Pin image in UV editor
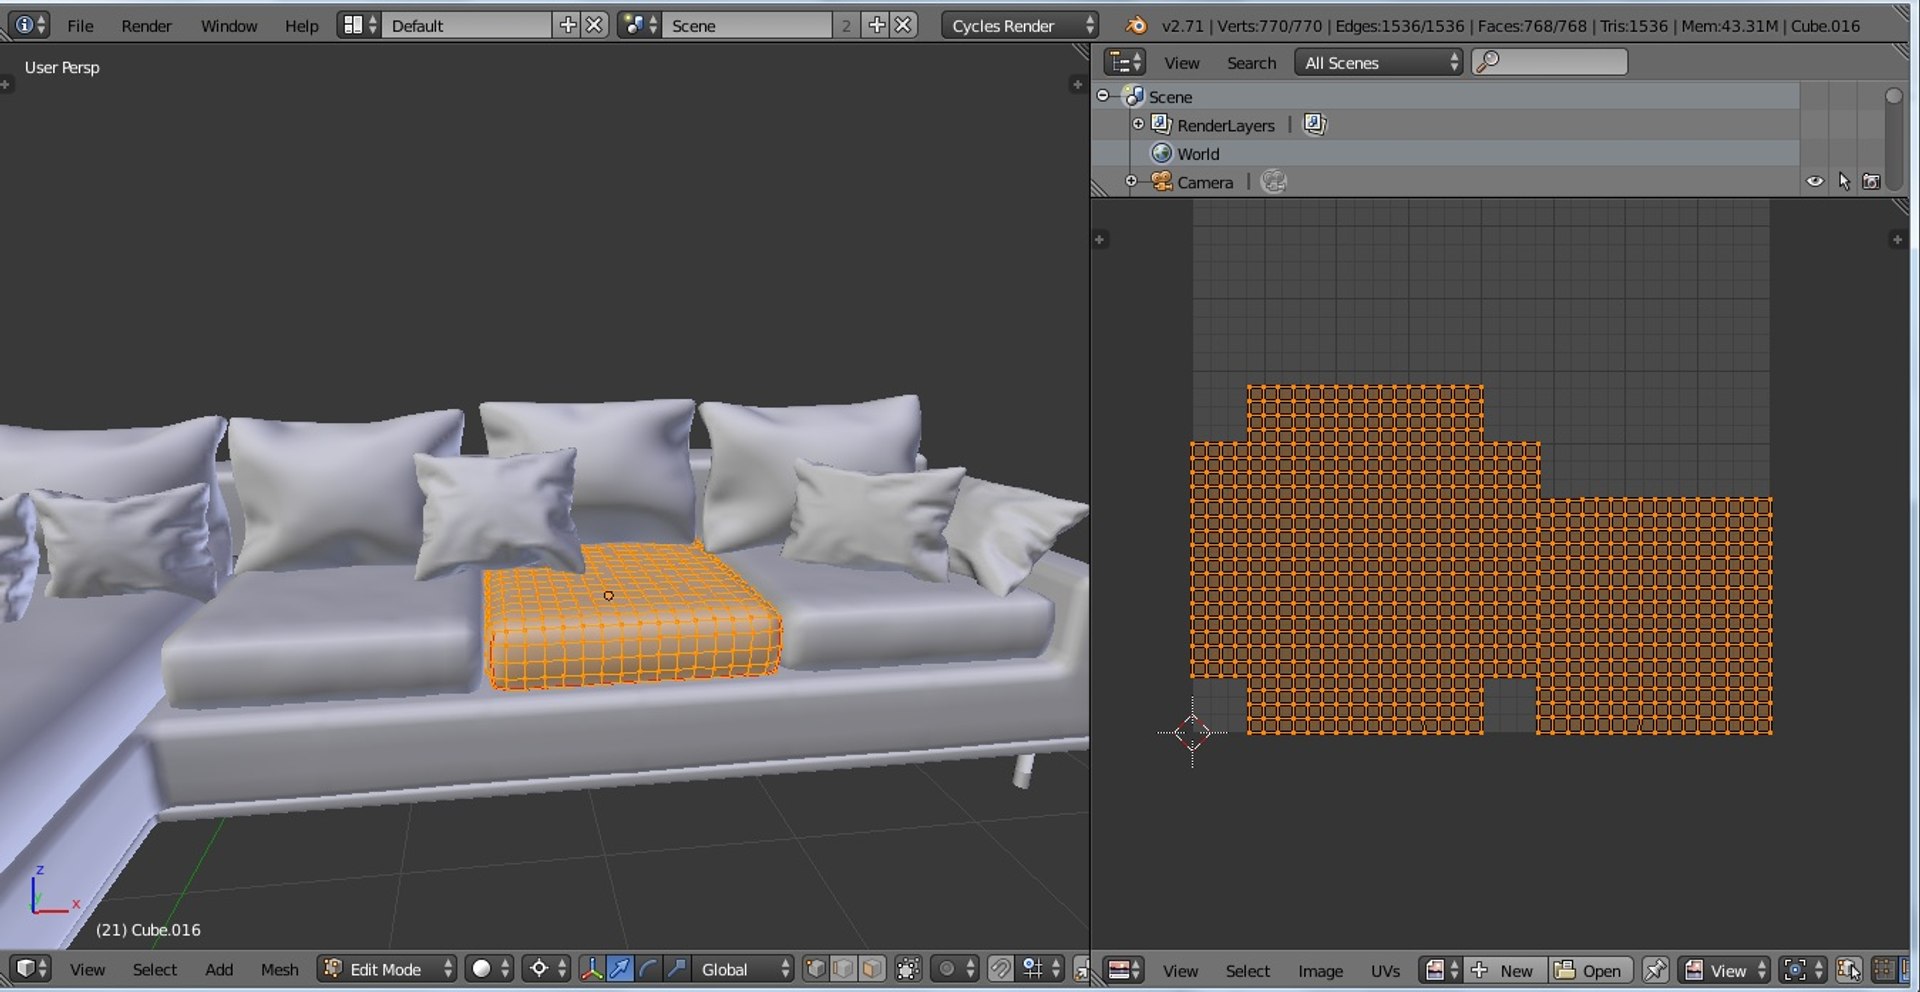Screen dimensions: 1920x992 (1655, 970)
